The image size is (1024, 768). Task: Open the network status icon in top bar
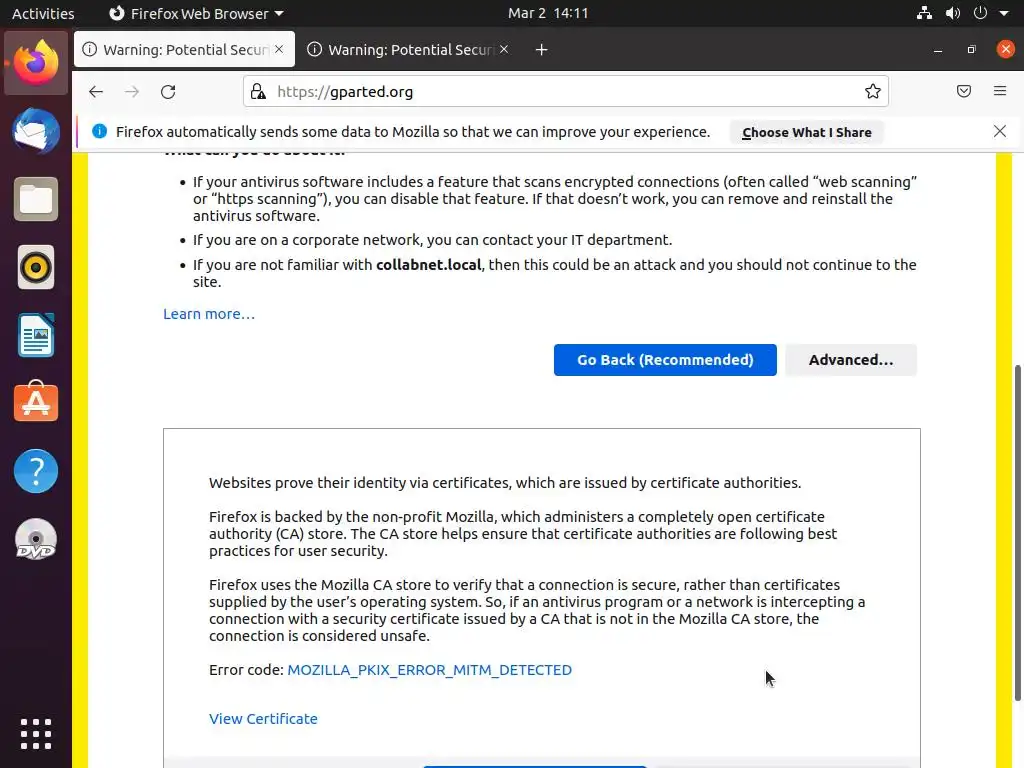tap(924, 13)
